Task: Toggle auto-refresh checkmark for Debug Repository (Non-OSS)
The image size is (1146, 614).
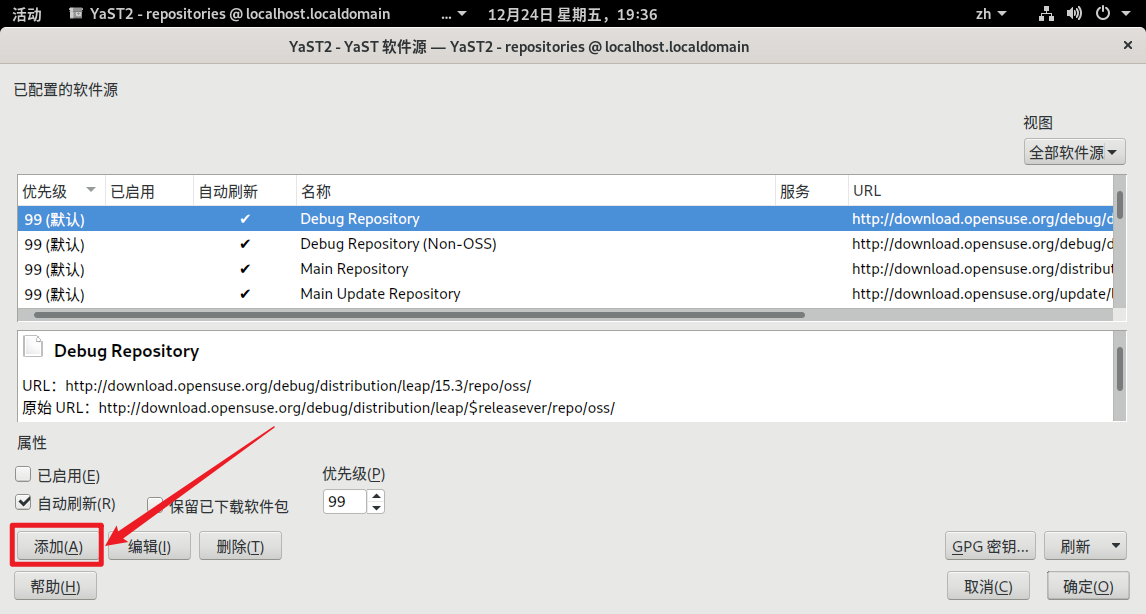Action: 245,244
